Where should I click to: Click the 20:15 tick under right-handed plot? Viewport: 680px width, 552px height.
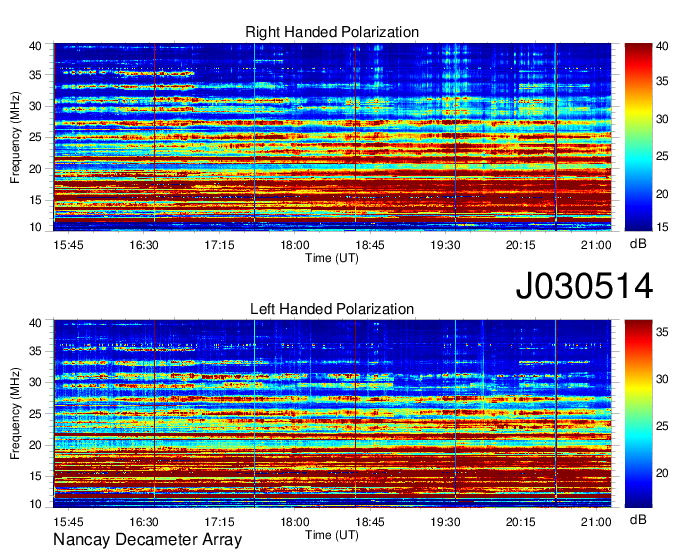click(521, 245)
